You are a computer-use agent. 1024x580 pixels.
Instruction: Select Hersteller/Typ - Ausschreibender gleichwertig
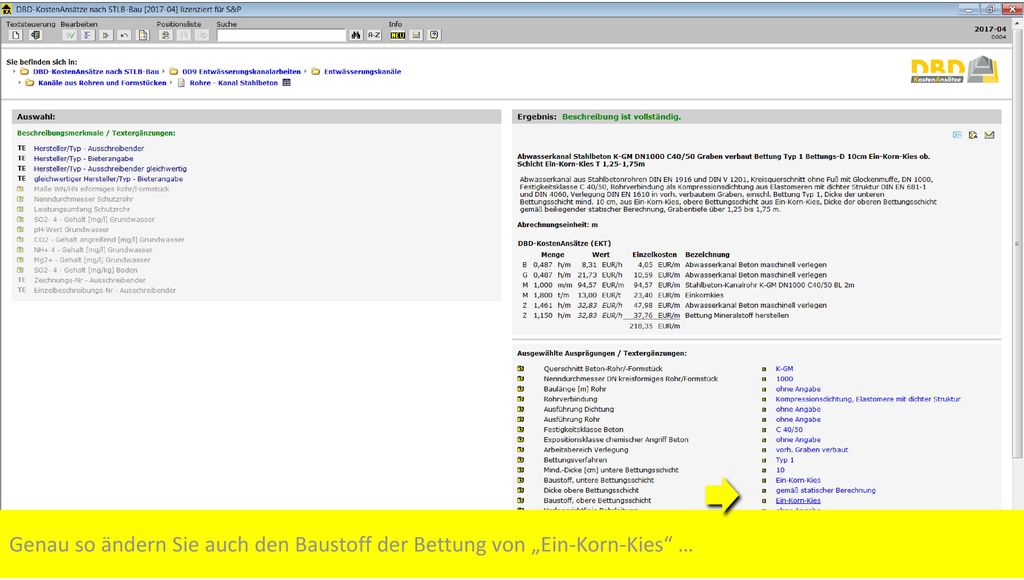click(x=110, y=169)
